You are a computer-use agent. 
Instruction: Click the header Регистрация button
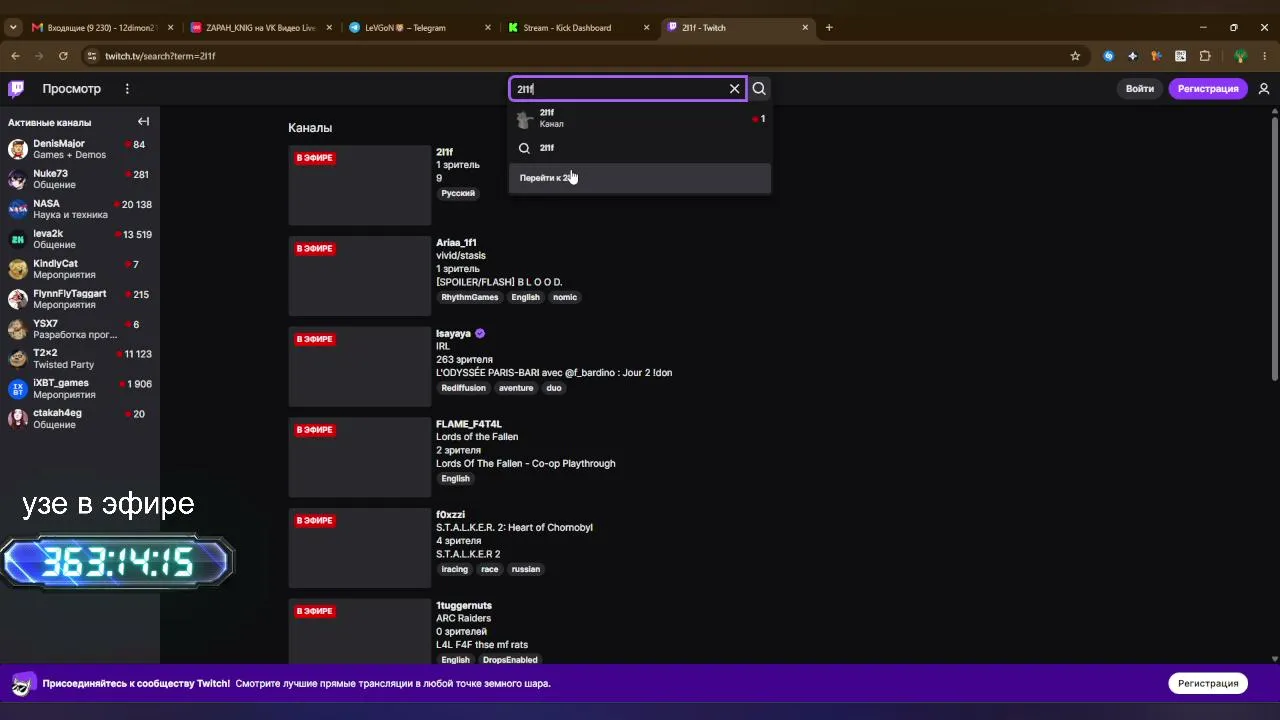click(x=1208, y=89)
